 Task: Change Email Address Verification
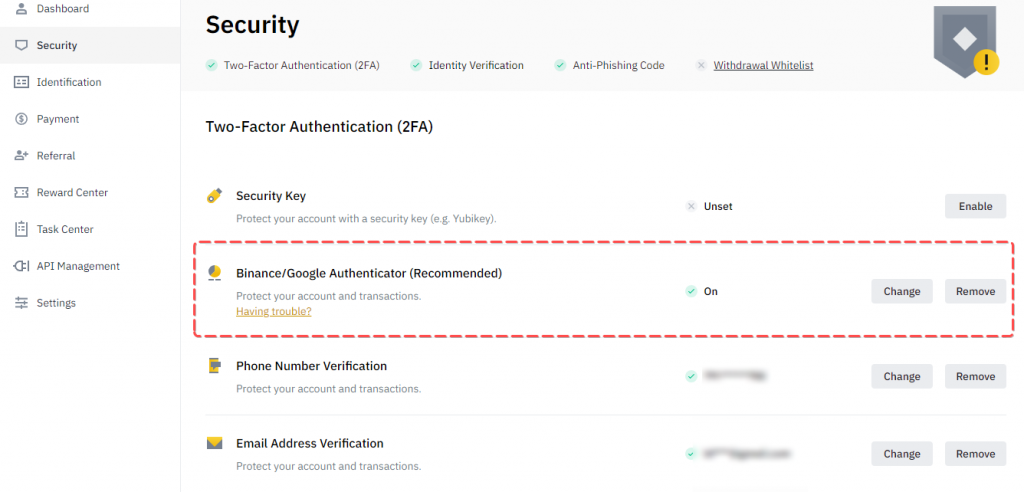[x=902, y=453]
